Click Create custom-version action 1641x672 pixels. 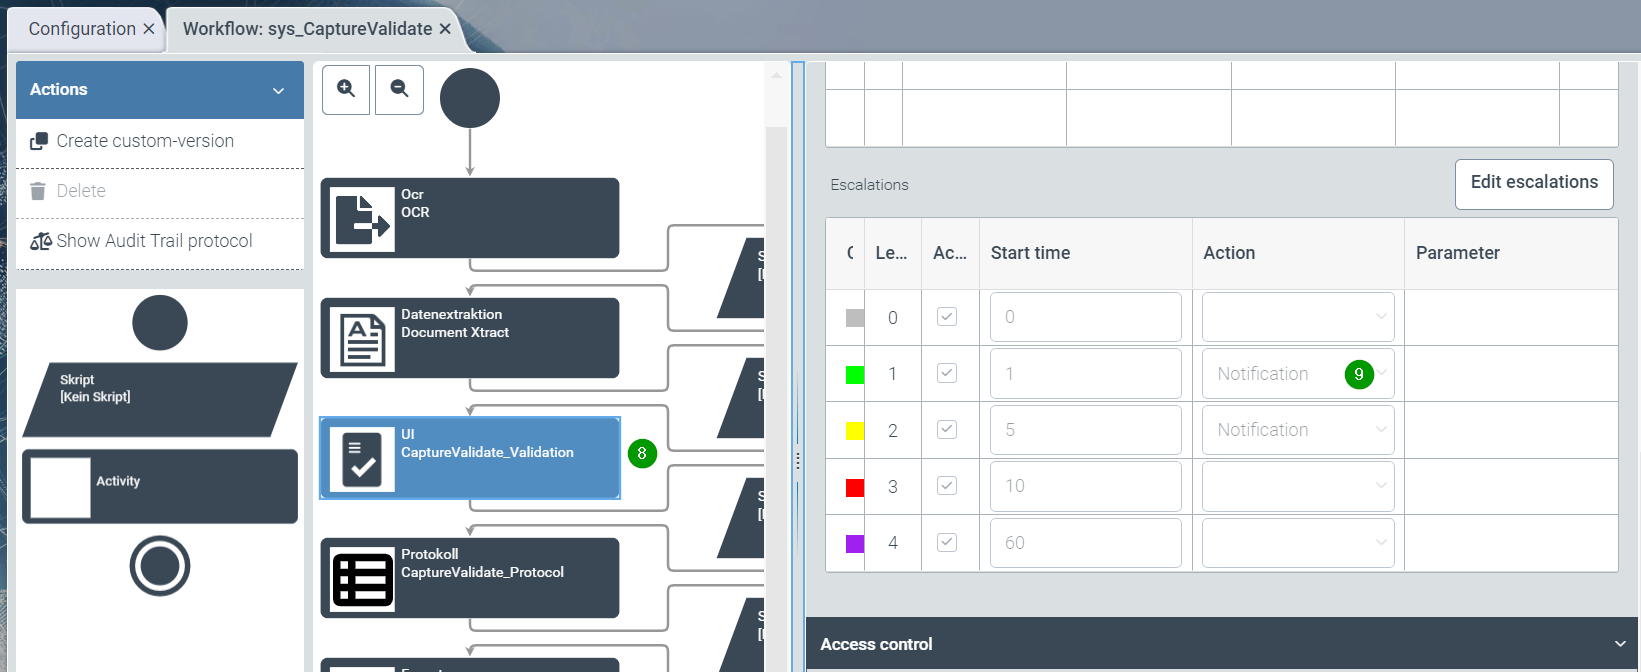(145, 141)
